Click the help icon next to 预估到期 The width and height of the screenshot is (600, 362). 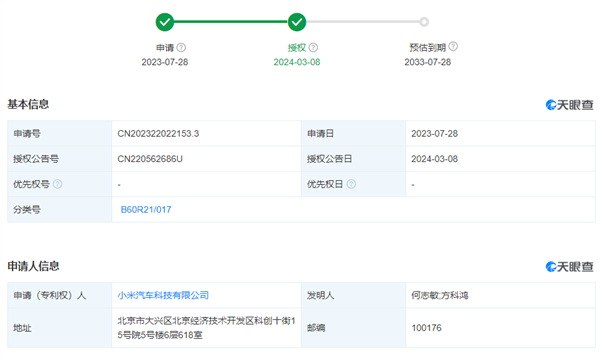(x=453, y=46)
